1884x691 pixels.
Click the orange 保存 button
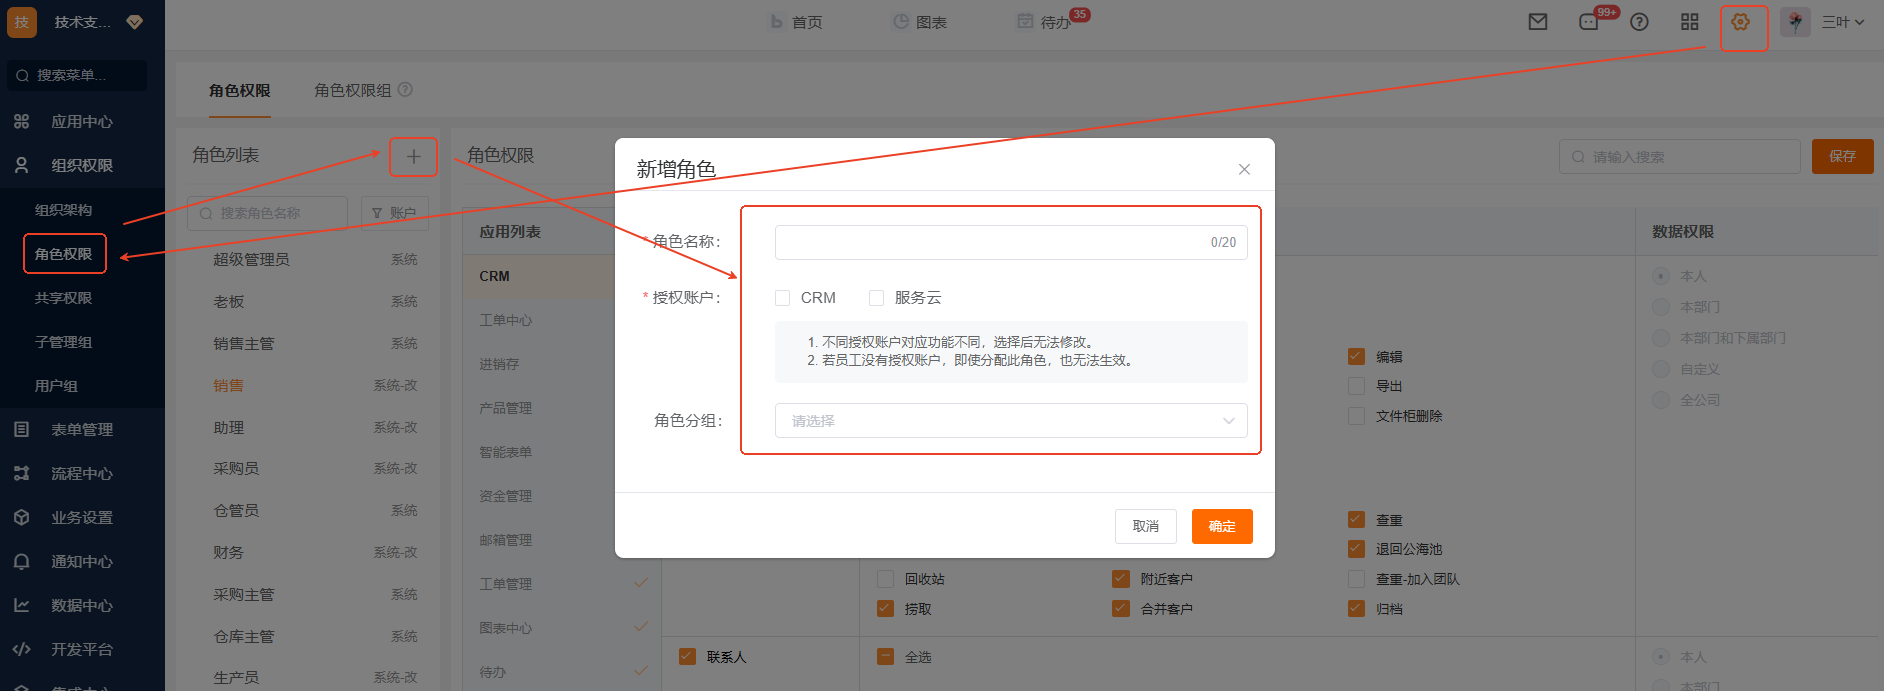1842,157
